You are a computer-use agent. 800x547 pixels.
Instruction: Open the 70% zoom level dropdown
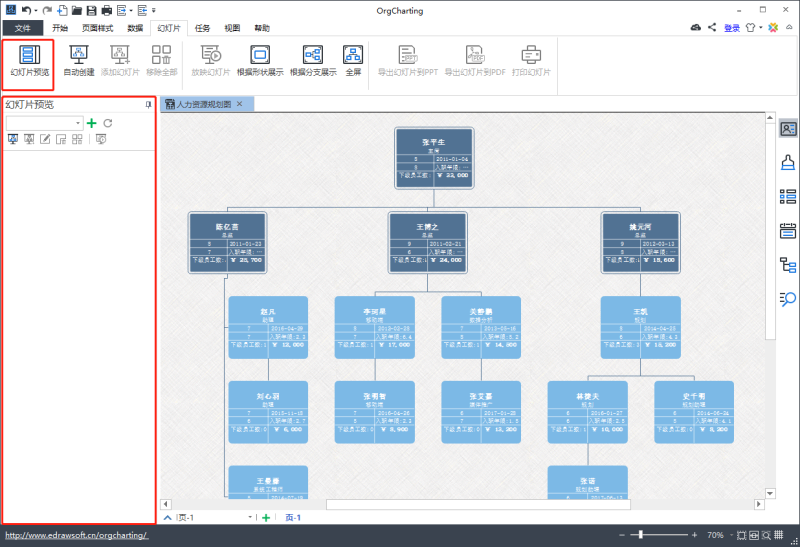pos(731,535)
